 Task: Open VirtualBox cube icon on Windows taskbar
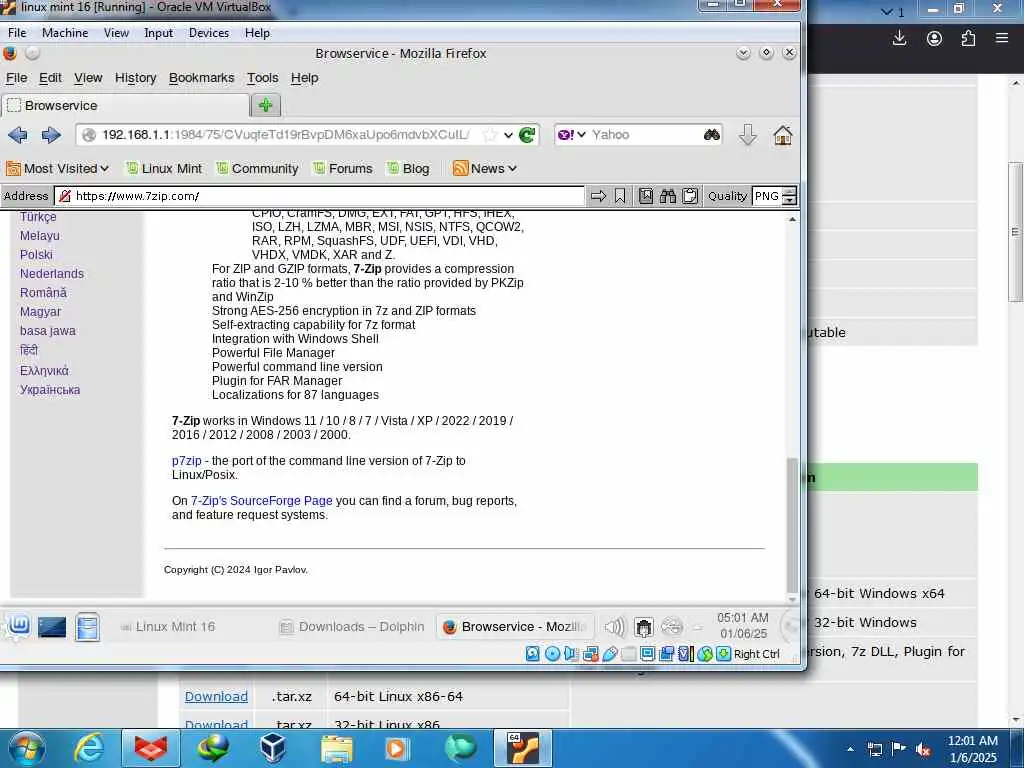coord(273,748)
